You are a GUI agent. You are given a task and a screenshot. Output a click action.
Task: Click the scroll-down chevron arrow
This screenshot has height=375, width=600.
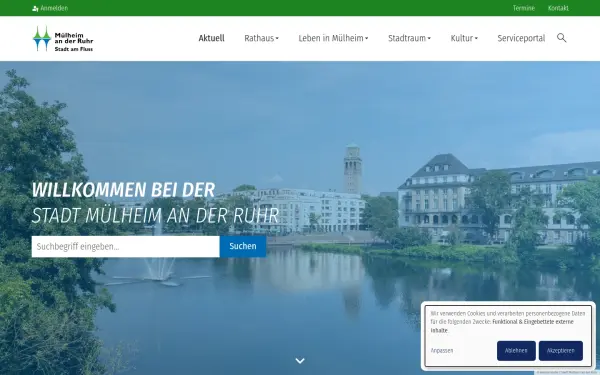[x=300, y=360]
